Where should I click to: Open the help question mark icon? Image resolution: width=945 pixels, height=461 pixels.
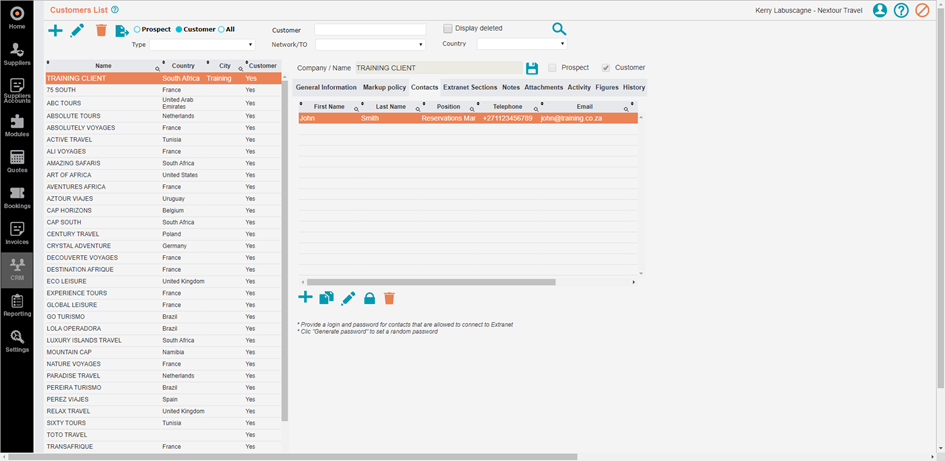click(x=901, y=10)
